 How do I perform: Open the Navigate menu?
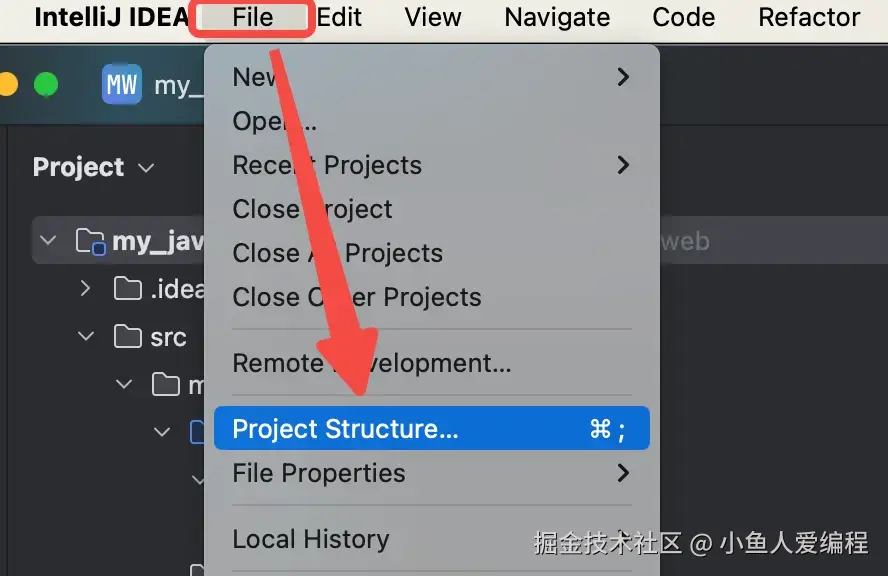[556, 17]
